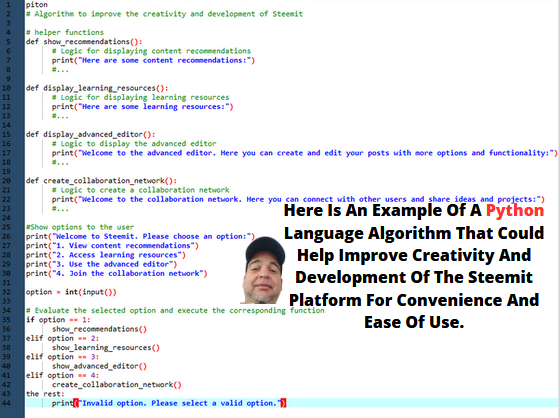Click the '4. Join the collaboration network' print line

click(117, 274)
